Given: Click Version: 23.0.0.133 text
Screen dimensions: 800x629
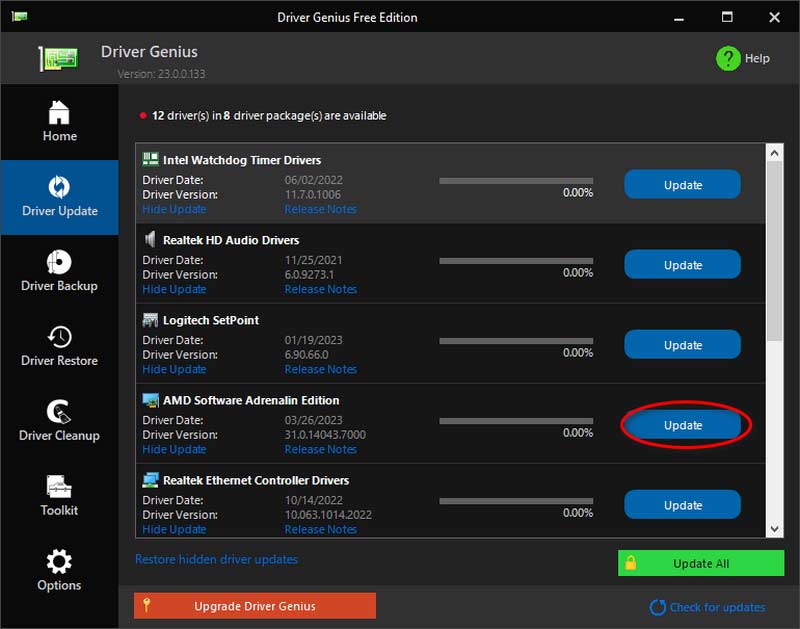Looking at the screenshot, I should [x=161, y=74].
